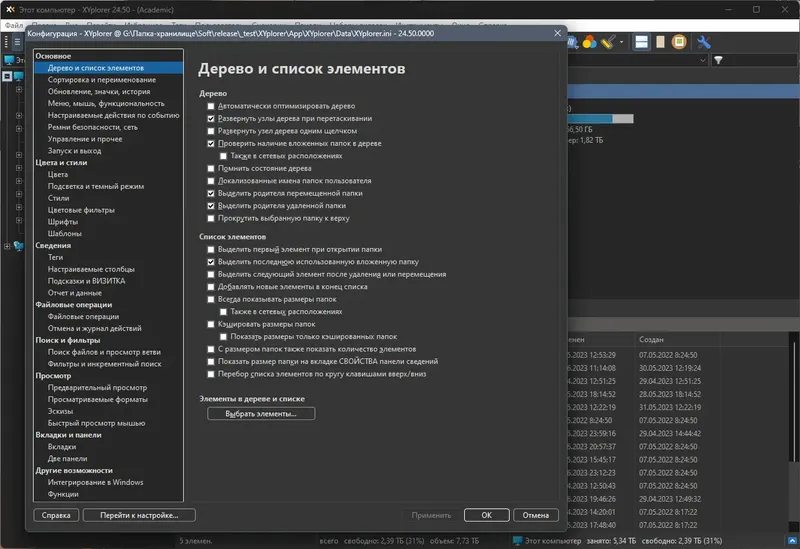Enable 'Автоматически оптимизировать дерево' checkbox

pos(211,106)
